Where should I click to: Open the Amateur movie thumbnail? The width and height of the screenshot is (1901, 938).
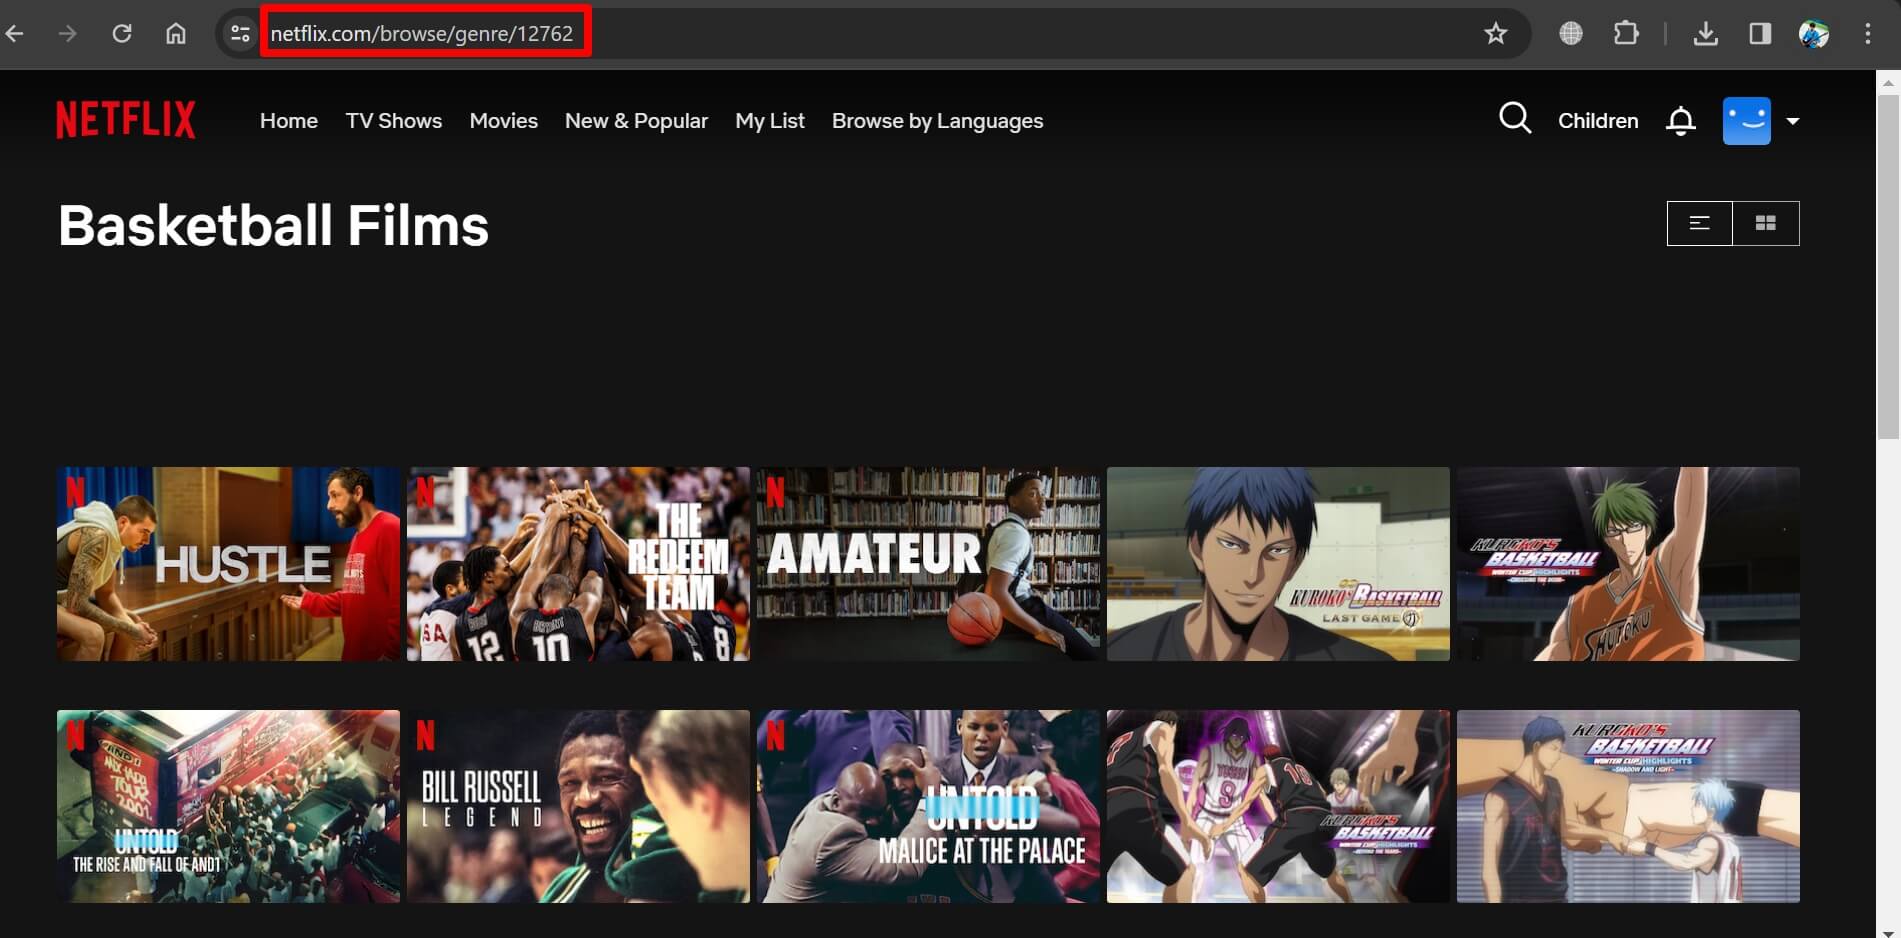[928, 563]
